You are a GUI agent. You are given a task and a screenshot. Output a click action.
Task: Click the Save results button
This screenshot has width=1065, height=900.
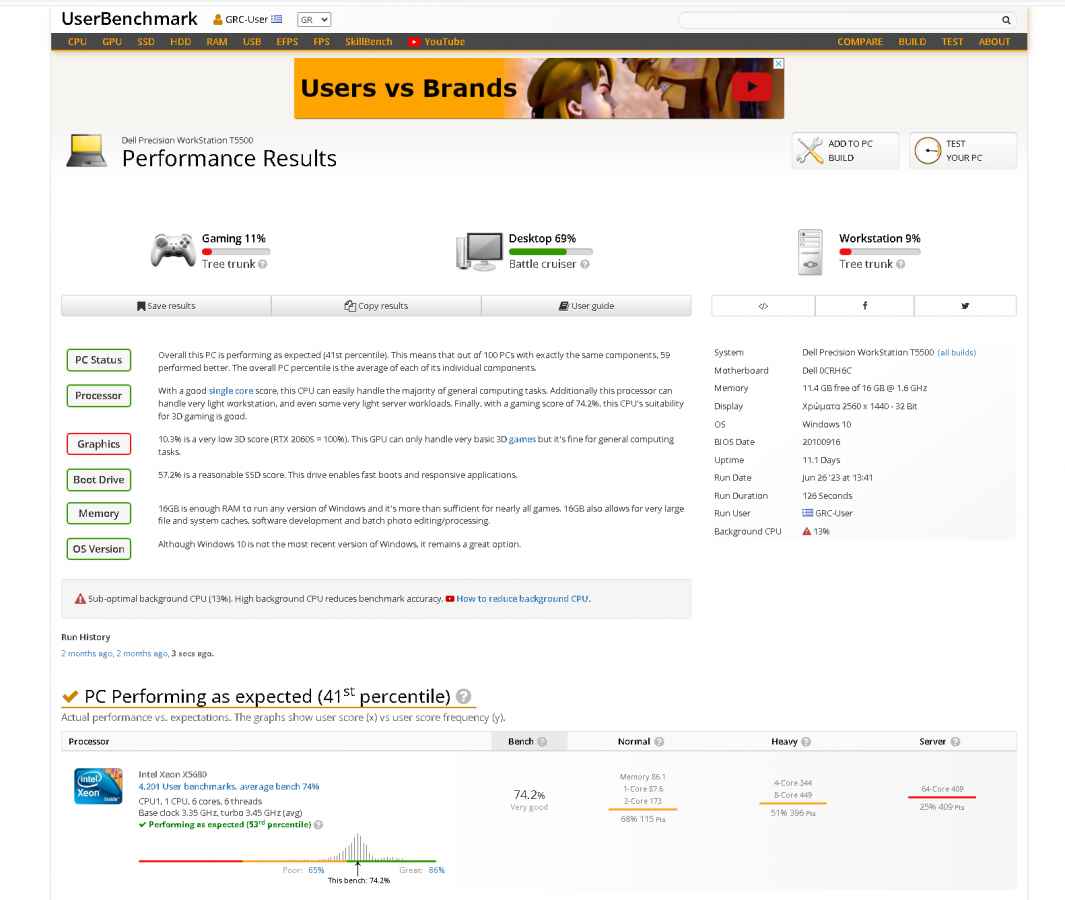pyautogui.click(x=166, y=306)
